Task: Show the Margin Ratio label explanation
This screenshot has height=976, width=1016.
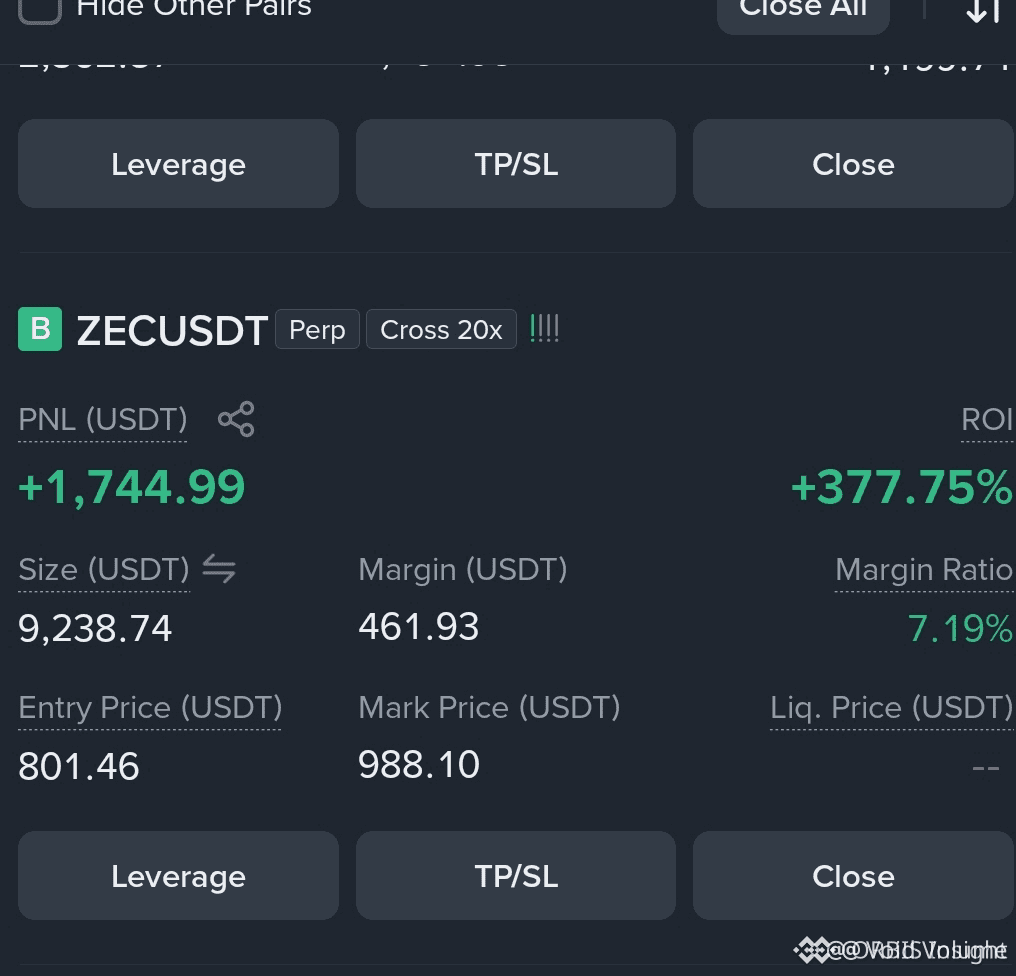Action: point(924,570)
